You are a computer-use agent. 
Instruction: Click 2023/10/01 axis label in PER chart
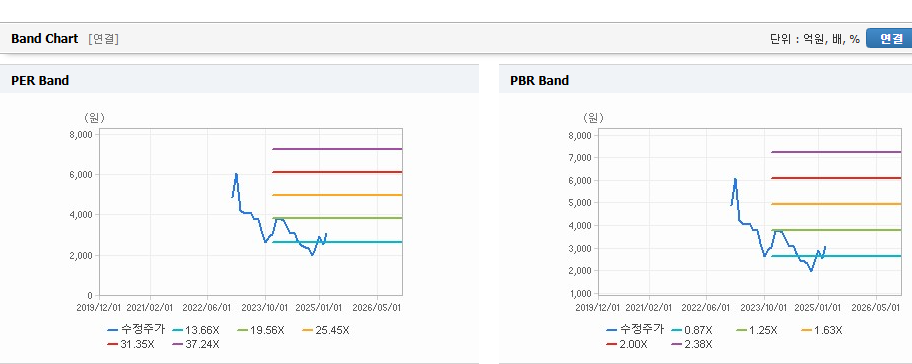coord(264,307)
